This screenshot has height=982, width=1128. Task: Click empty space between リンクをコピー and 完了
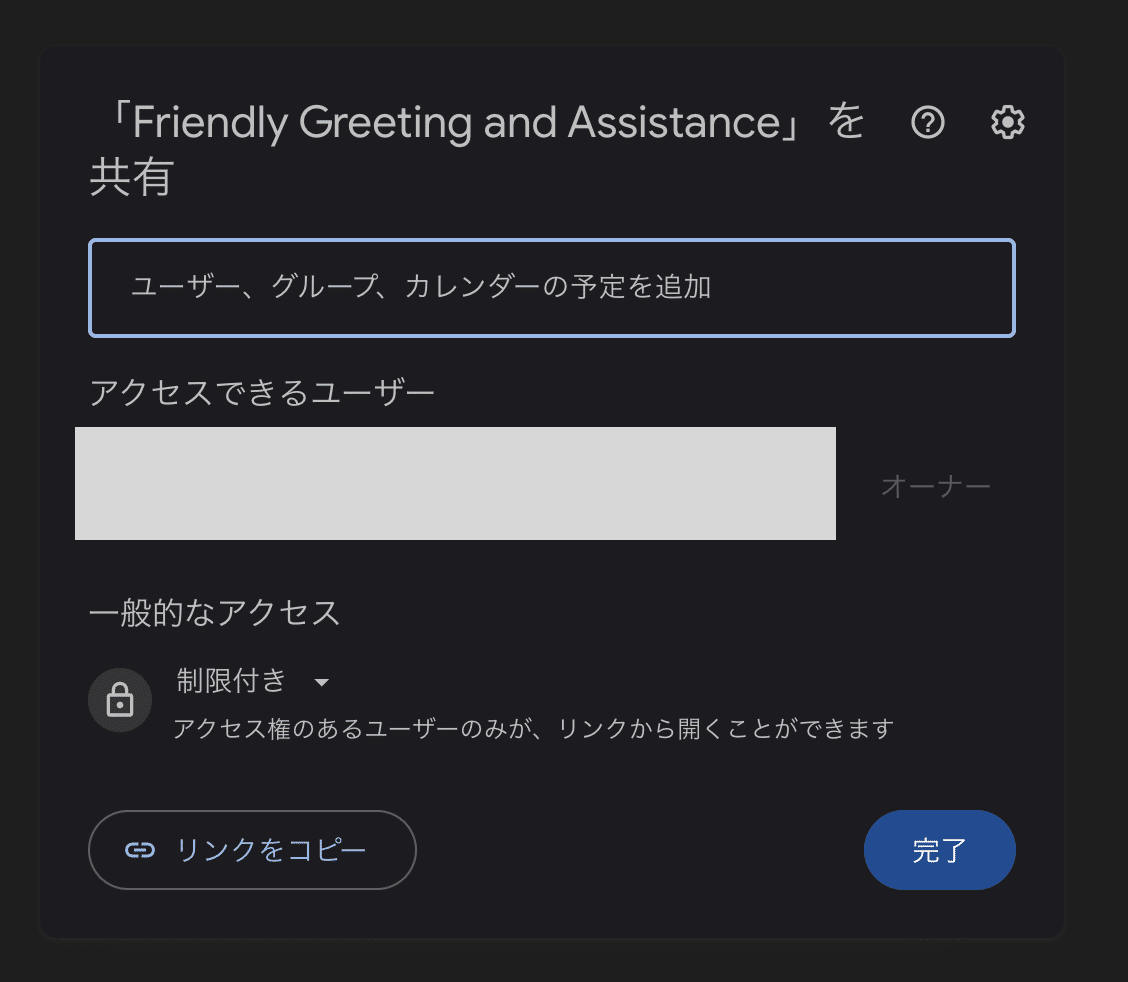click(x=640, y=850)
